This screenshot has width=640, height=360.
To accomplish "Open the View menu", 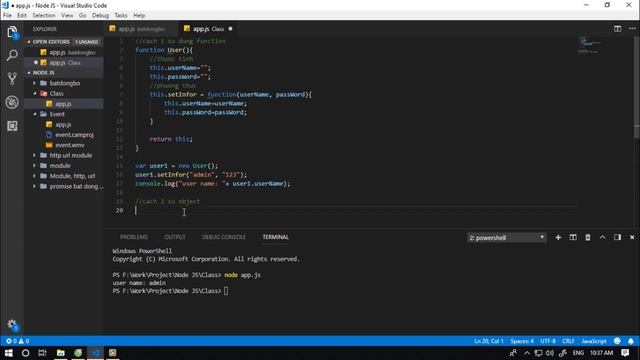I will 67,15.
